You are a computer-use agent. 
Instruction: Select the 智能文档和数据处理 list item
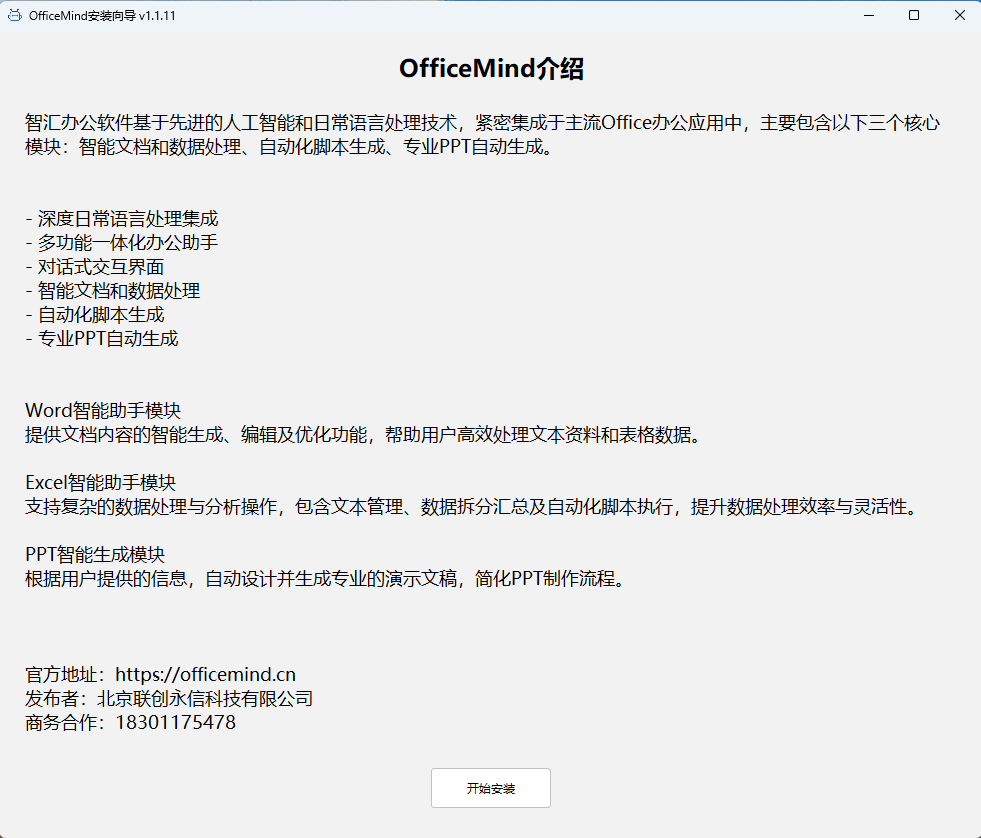112,291
